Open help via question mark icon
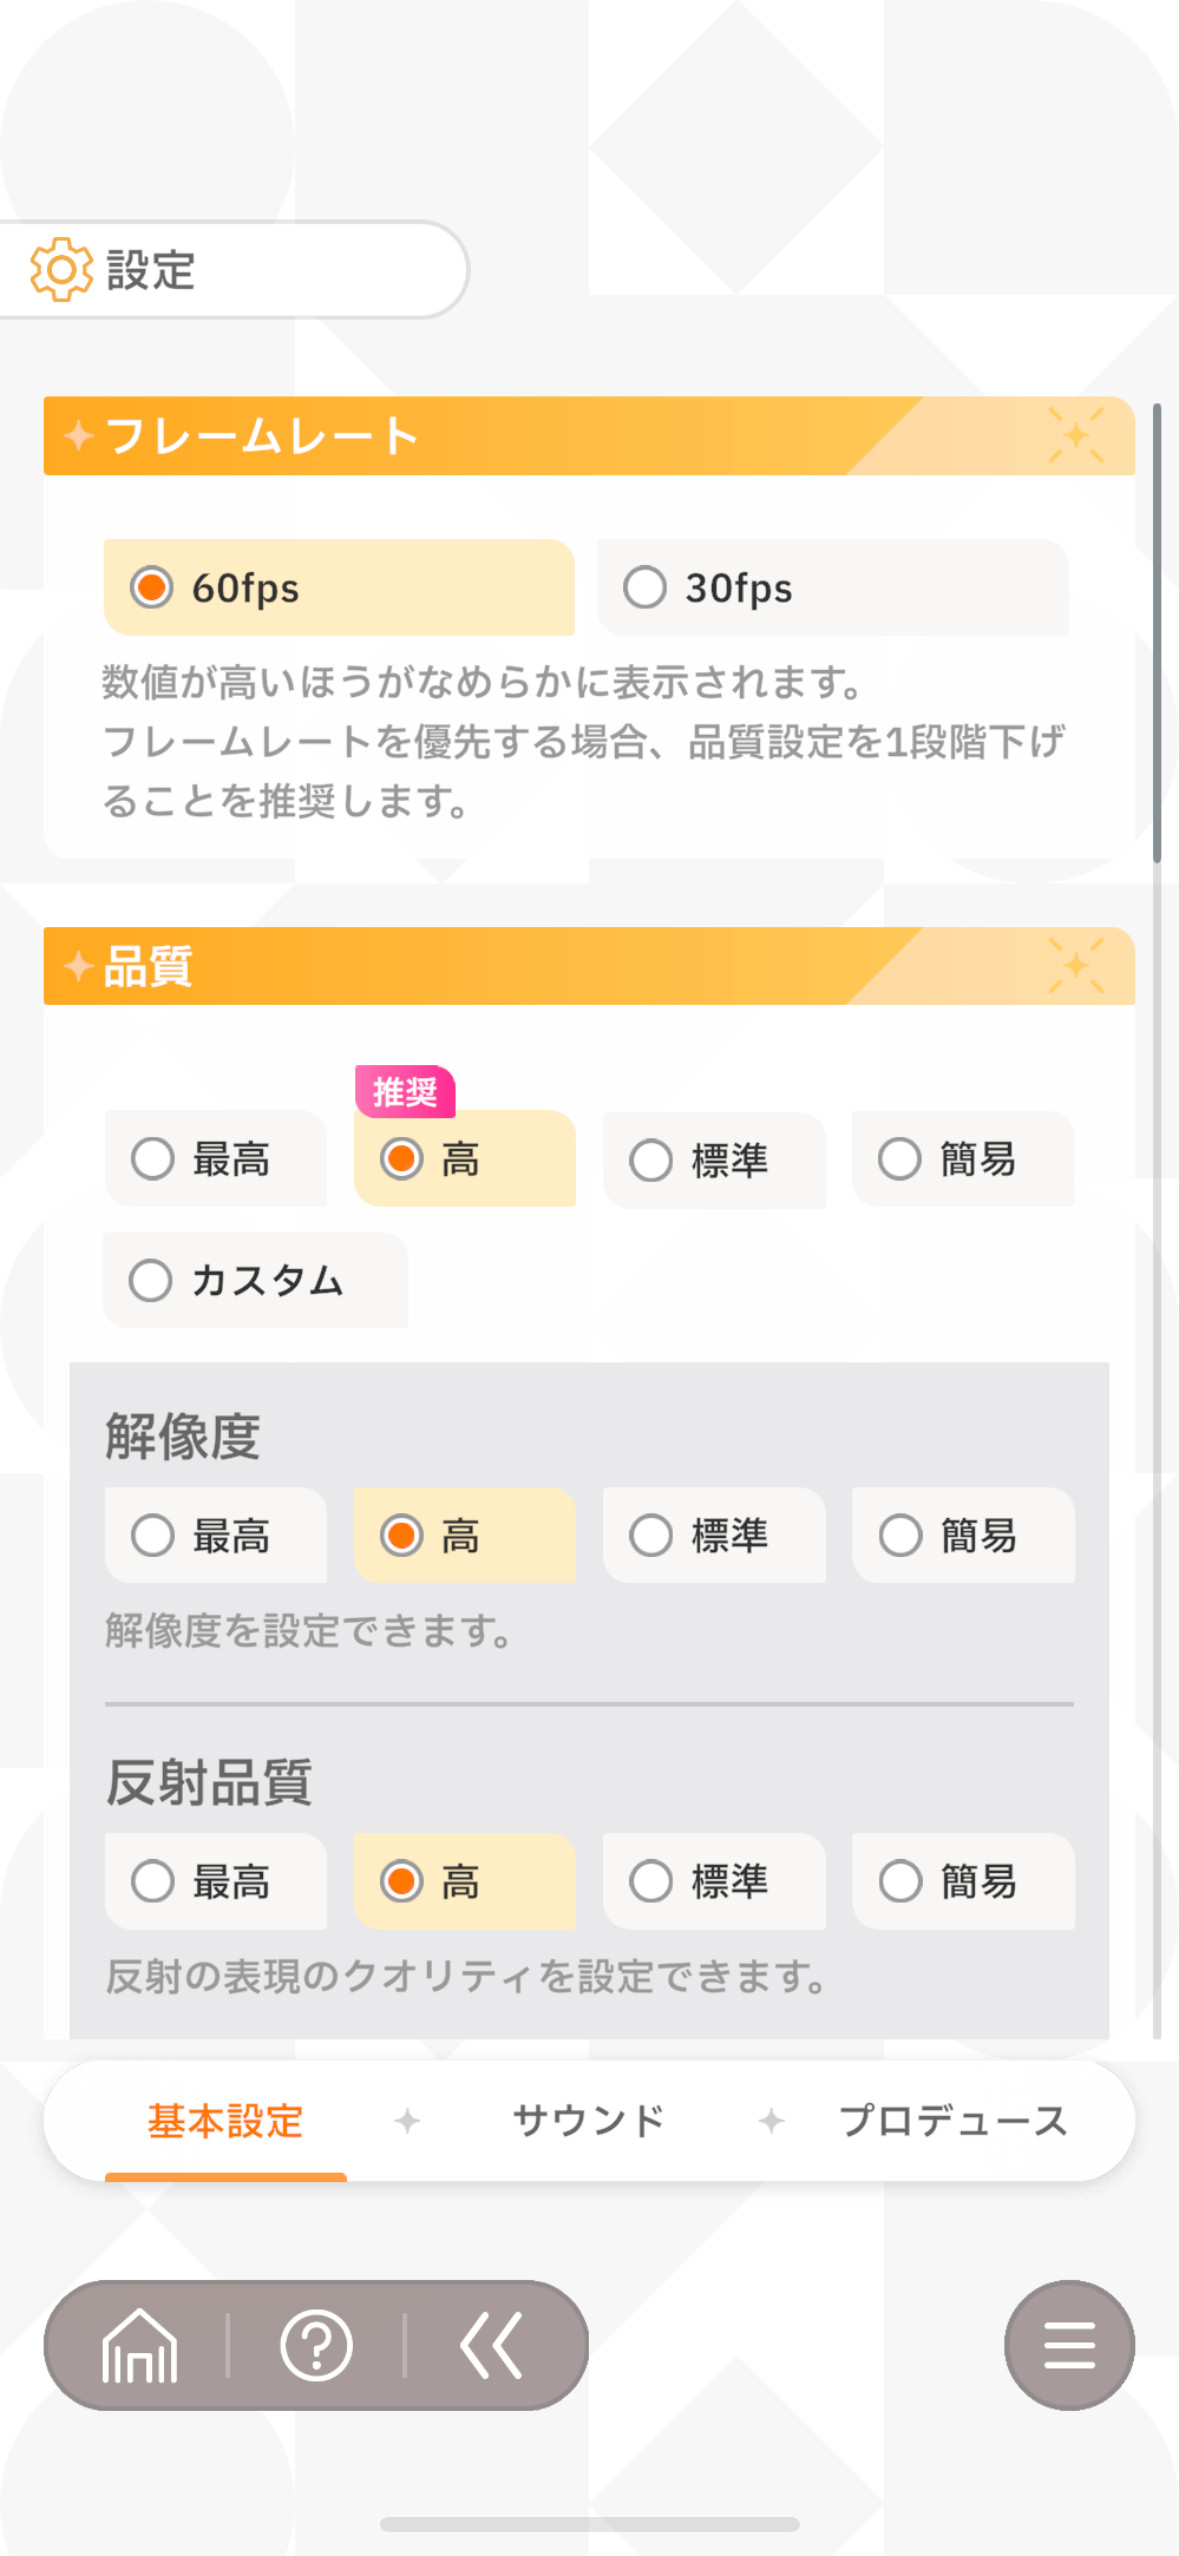1179x2556 pixels. click(316, 2345)
